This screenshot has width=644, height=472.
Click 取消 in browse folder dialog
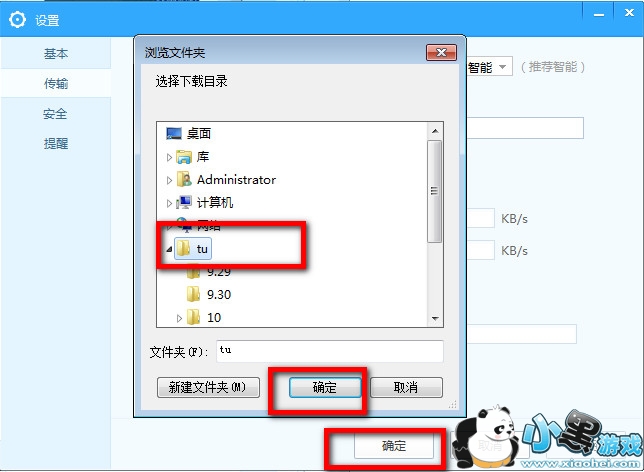[x=406, y=387]
